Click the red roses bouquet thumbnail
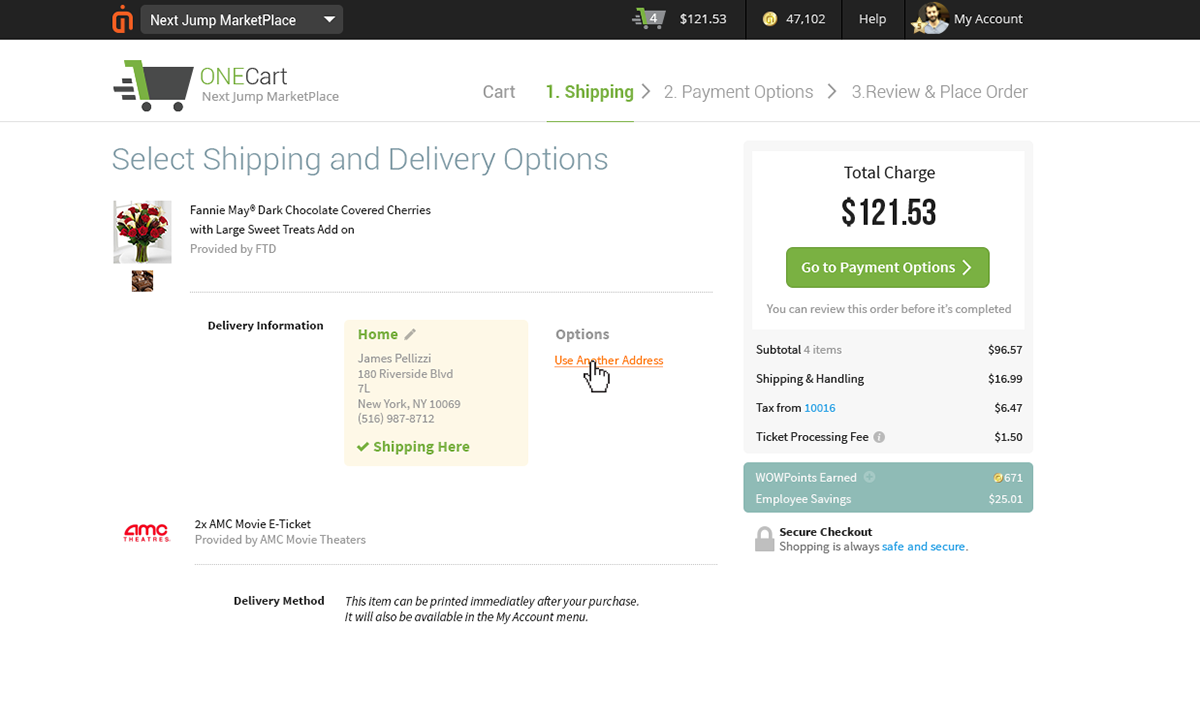 [143, 232]
